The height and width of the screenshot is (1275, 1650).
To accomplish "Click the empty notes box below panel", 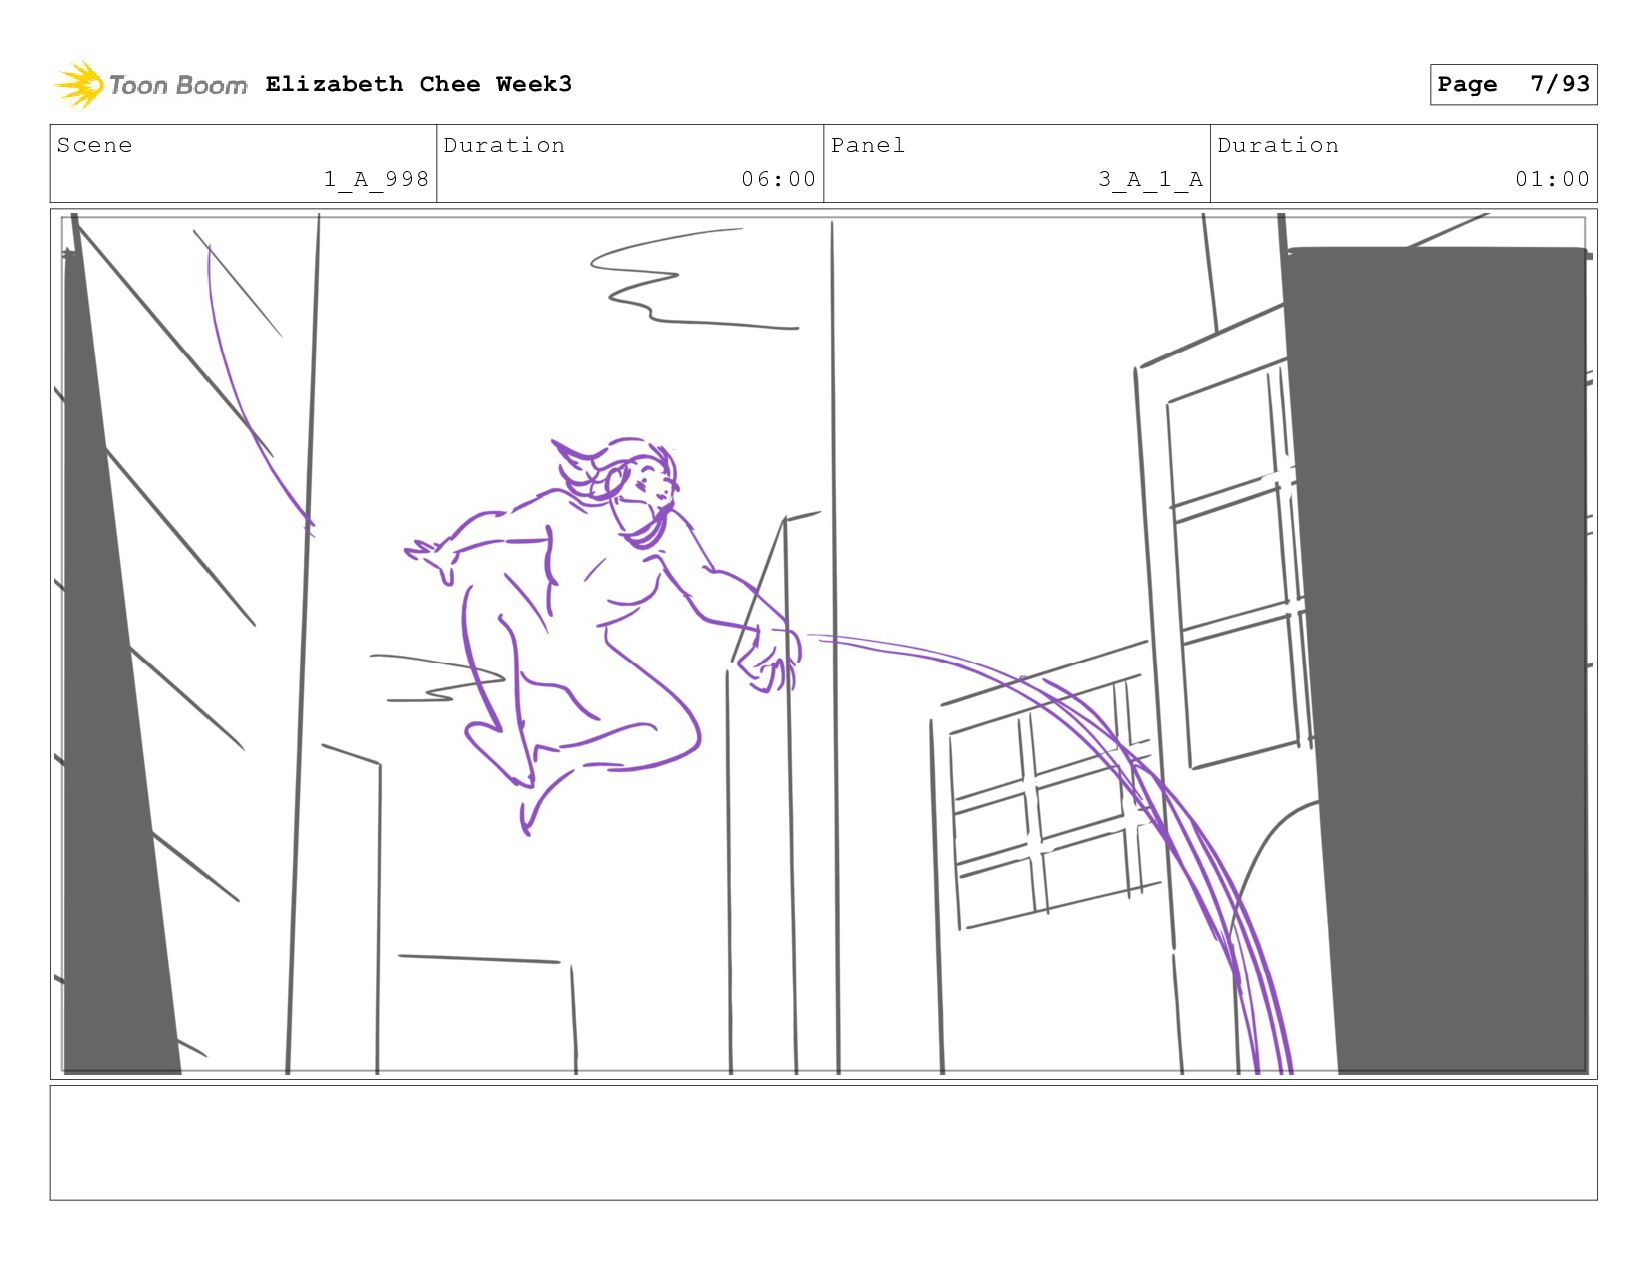I will pyautogui.click(x=824, y=1143).
